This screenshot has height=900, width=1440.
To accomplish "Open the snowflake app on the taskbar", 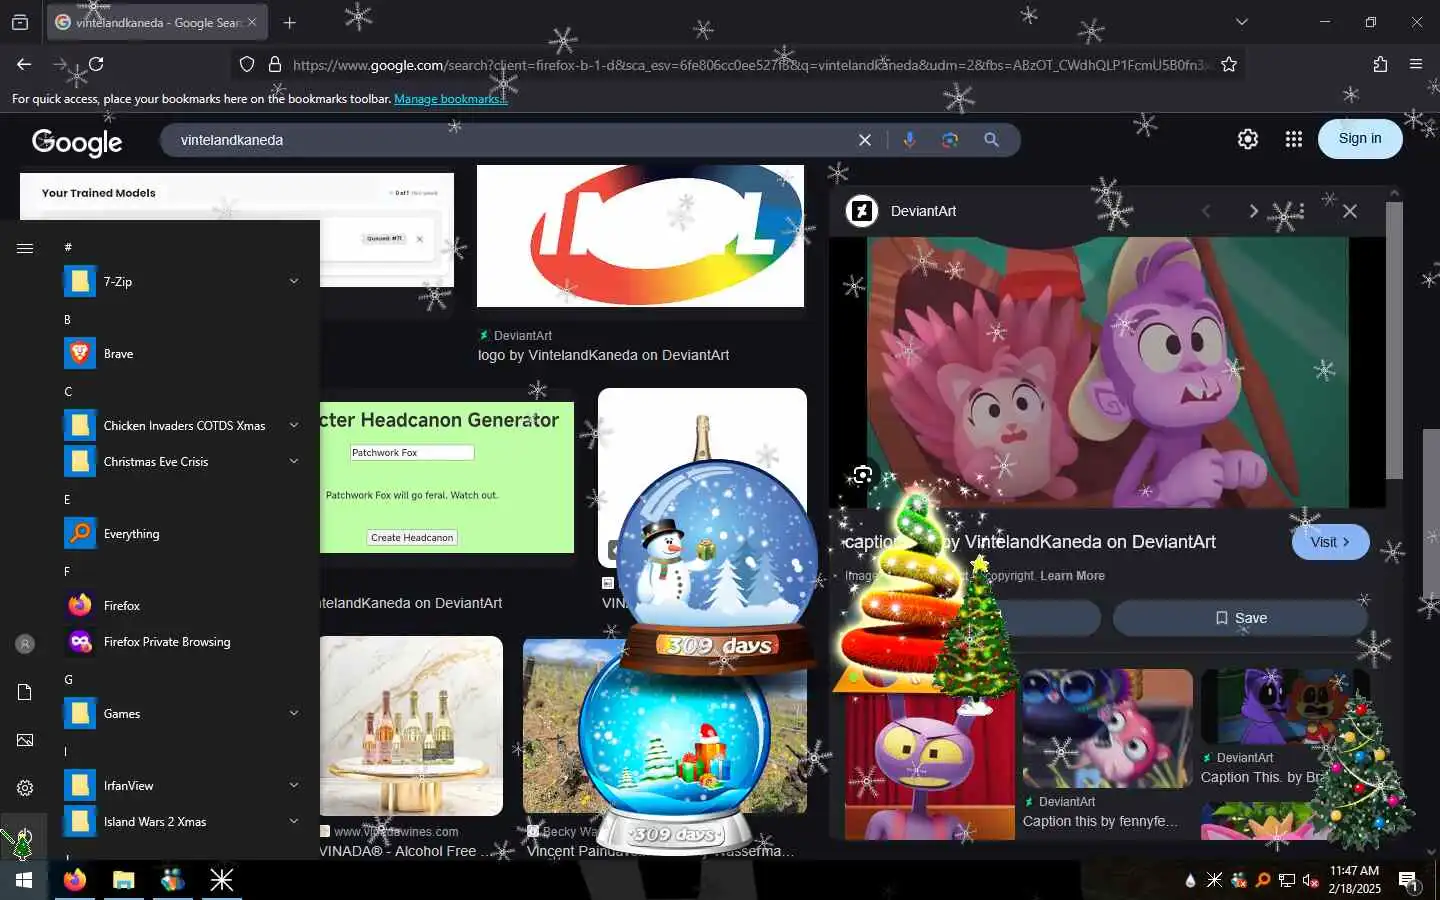I will (x=221, y=880).
